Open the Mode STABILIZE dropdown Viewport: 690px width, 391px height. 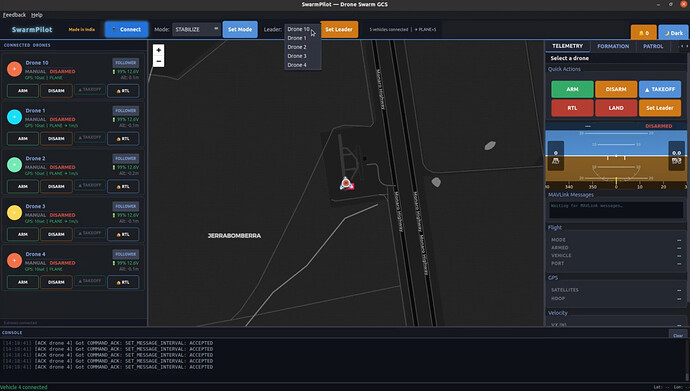click(x=196, y=29)
